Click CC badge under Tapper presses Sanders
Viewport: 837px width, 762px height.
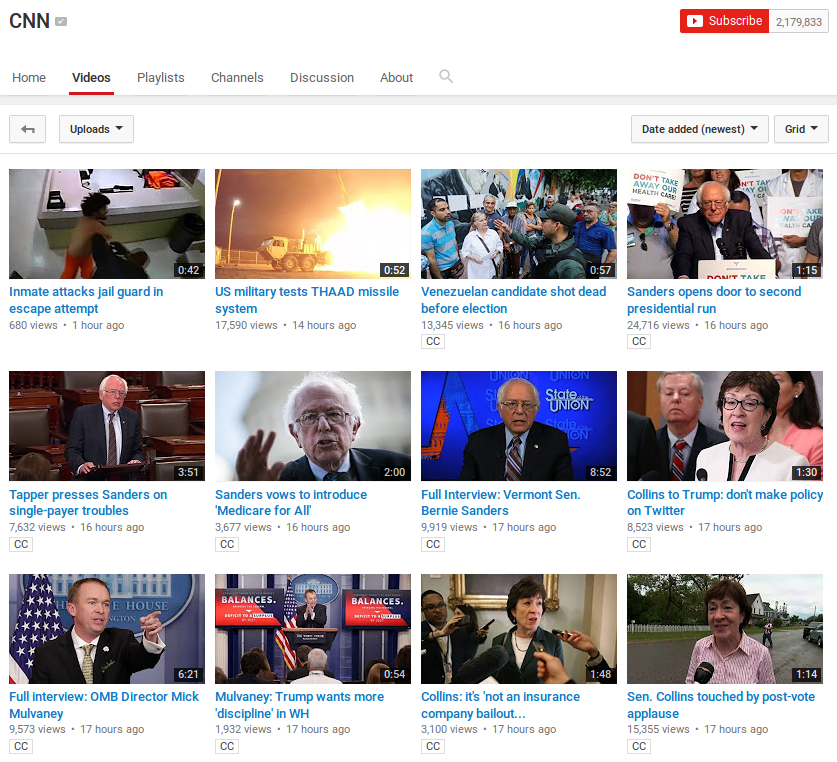click(21, 545)
